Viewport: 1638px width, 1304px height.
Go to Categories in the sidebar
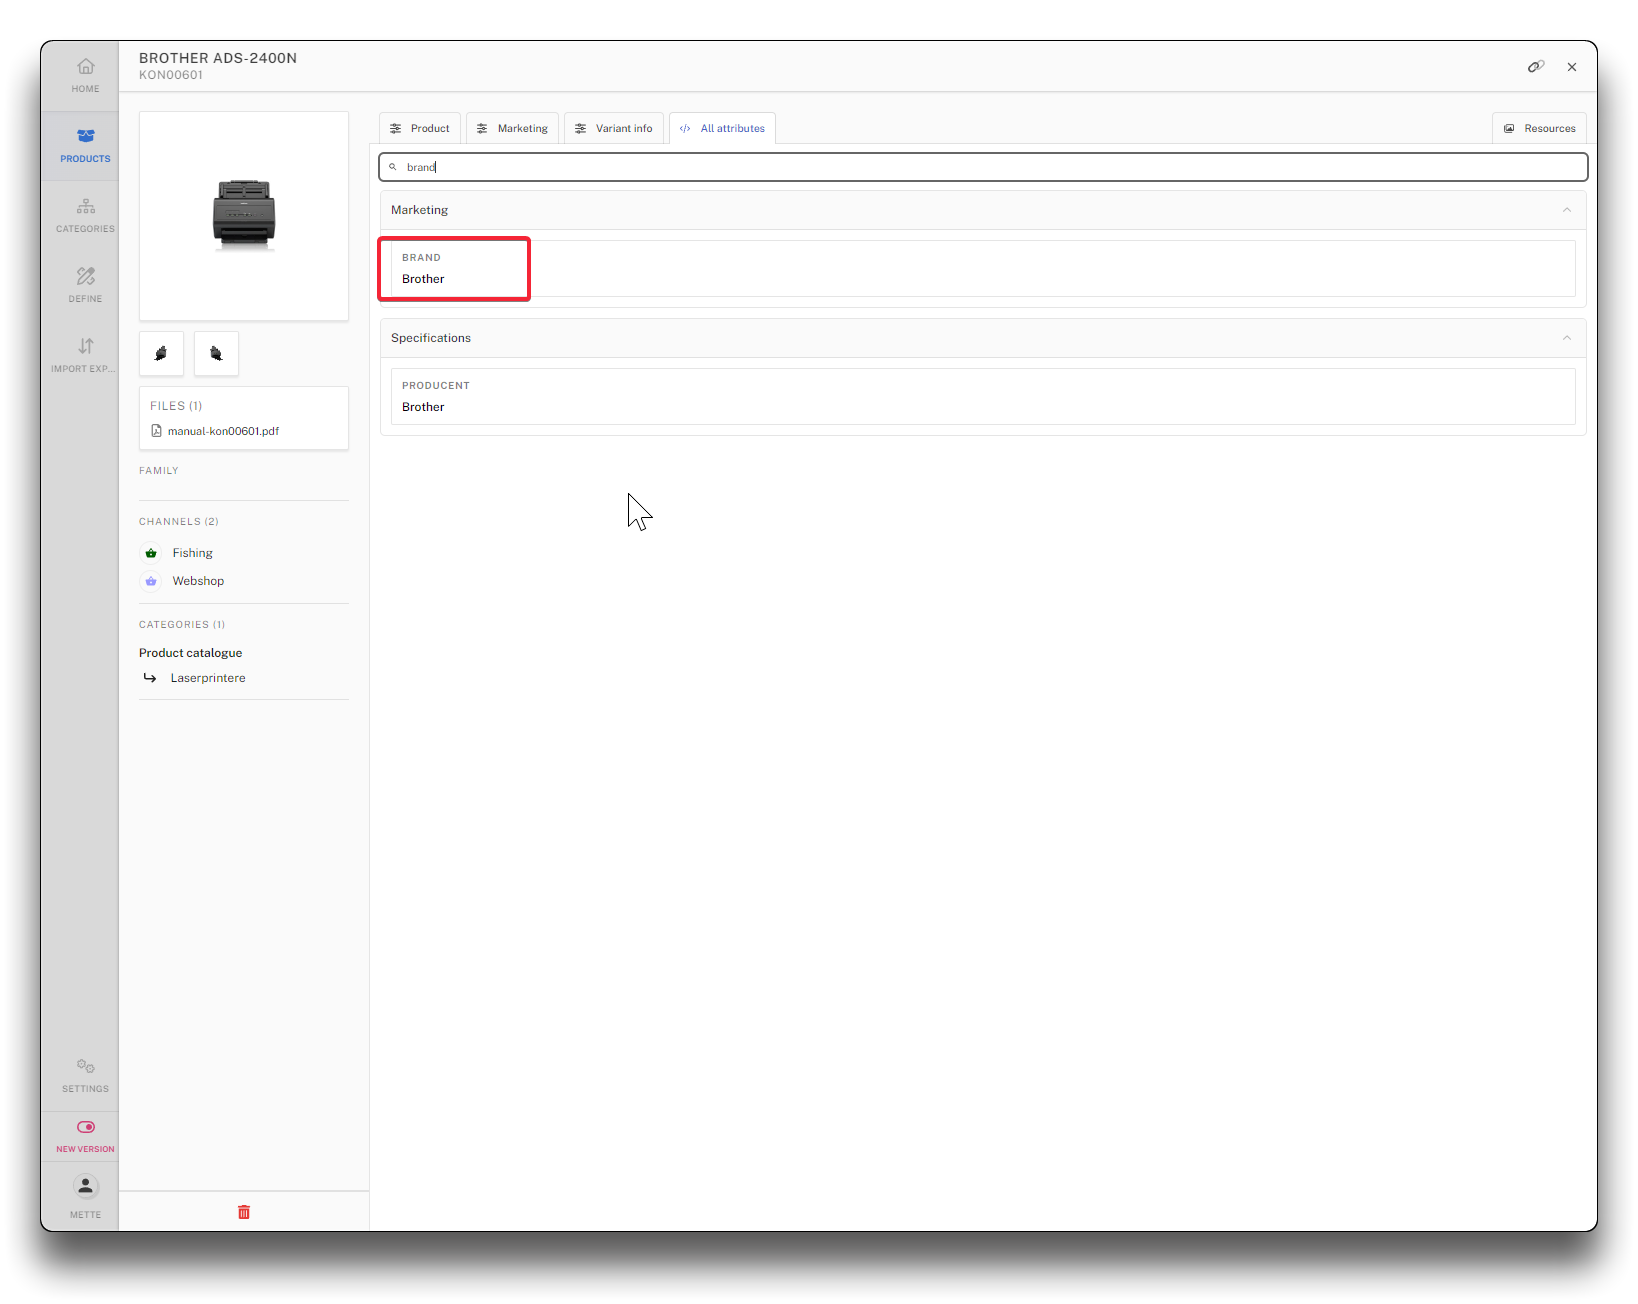[x=85, y=215]
